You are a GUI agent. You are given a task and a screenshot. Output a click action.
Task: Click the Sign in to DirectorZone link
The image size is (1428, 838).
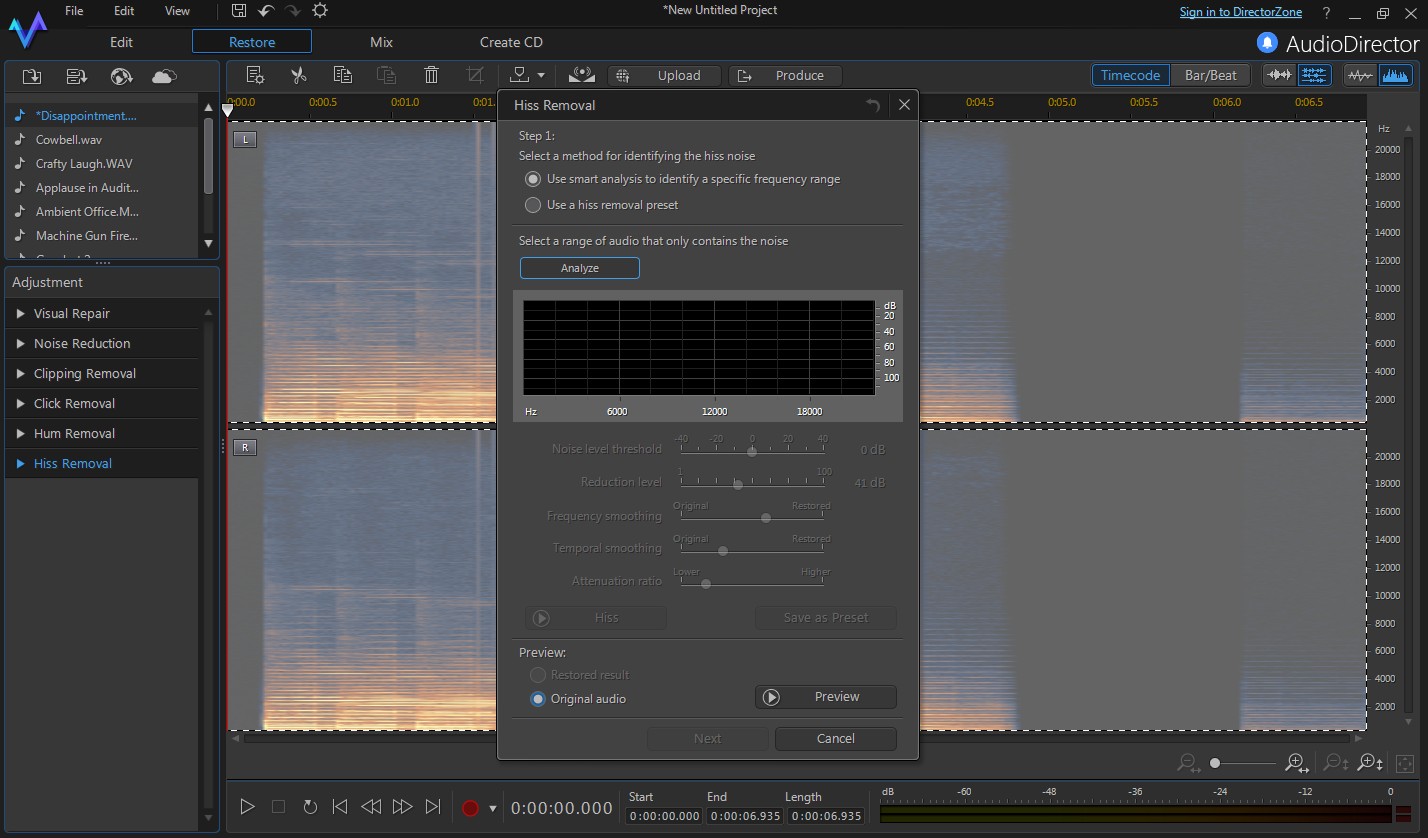pos(1240,12)
